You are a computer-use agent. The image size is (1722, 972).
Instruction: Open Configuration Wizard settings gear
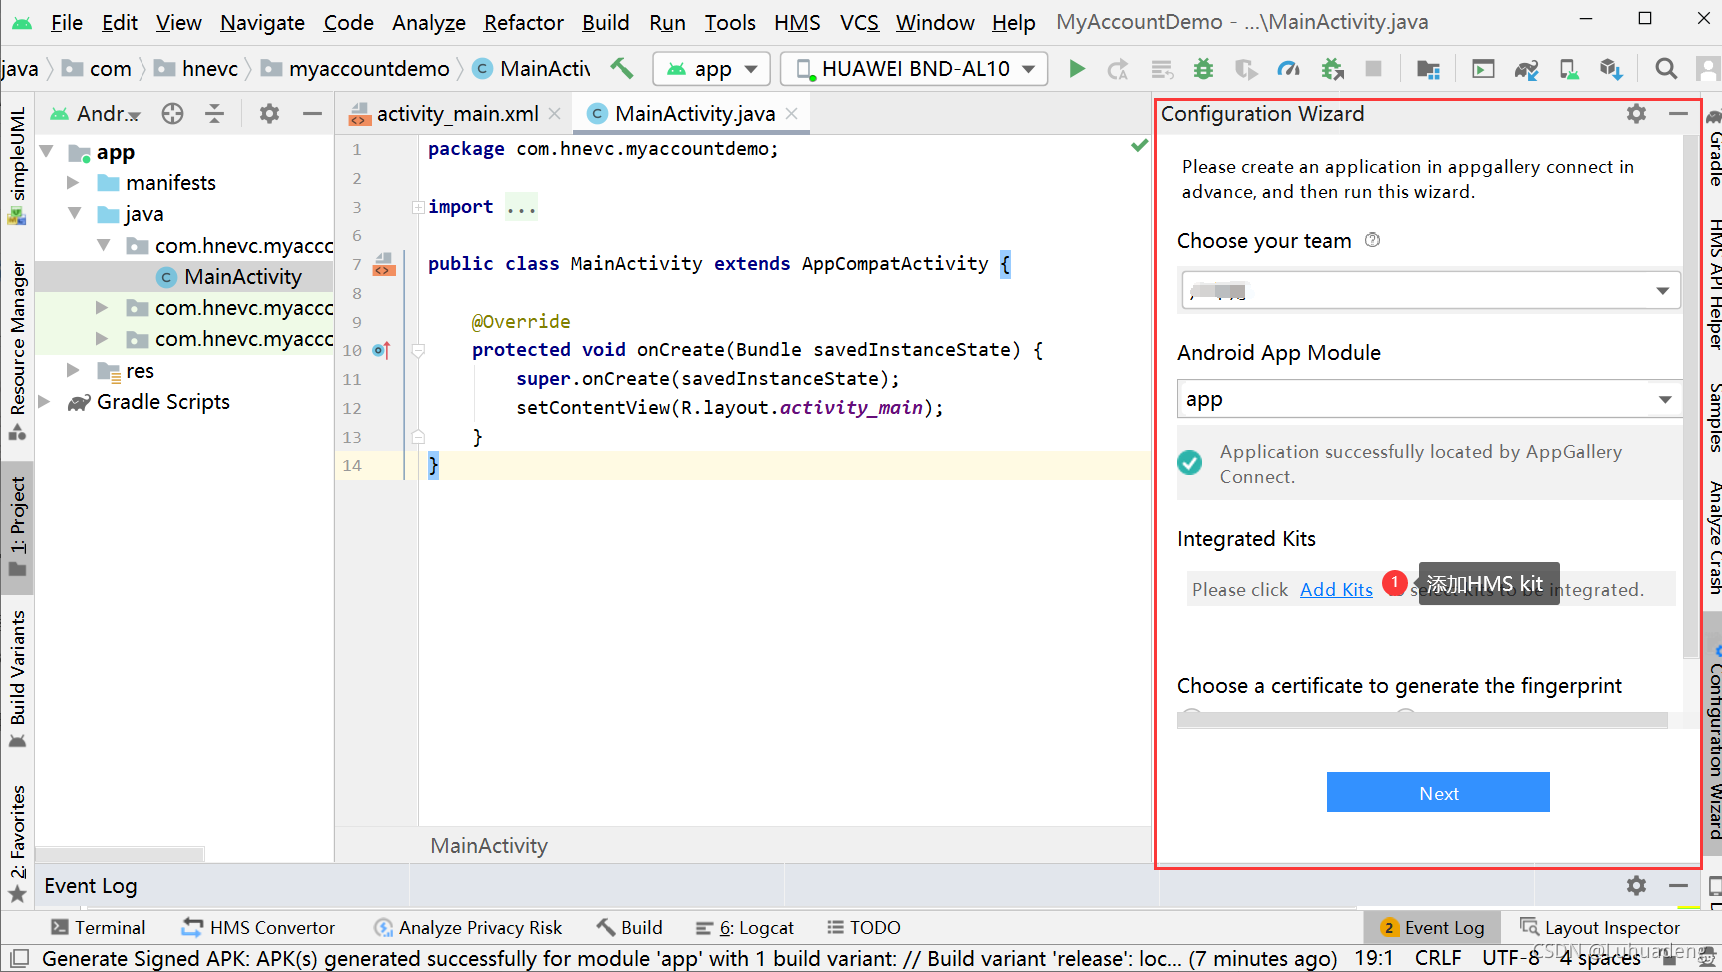point(1636,114)
